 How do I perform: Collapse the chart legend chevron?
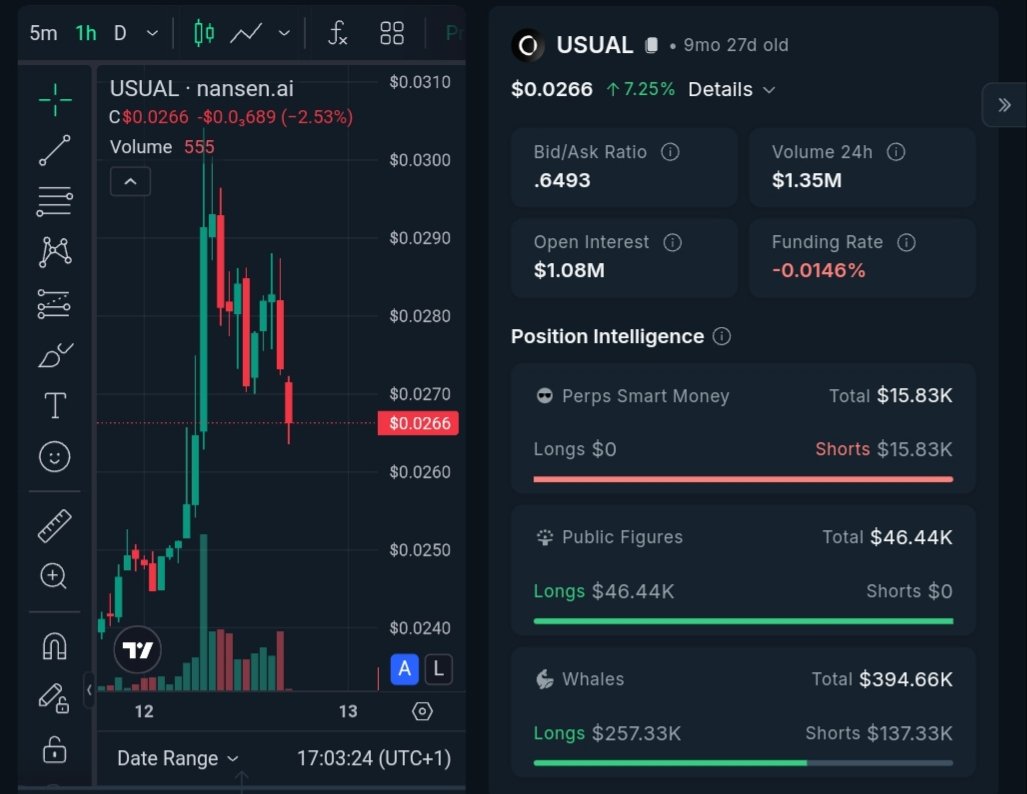click(x=130, y=181)
